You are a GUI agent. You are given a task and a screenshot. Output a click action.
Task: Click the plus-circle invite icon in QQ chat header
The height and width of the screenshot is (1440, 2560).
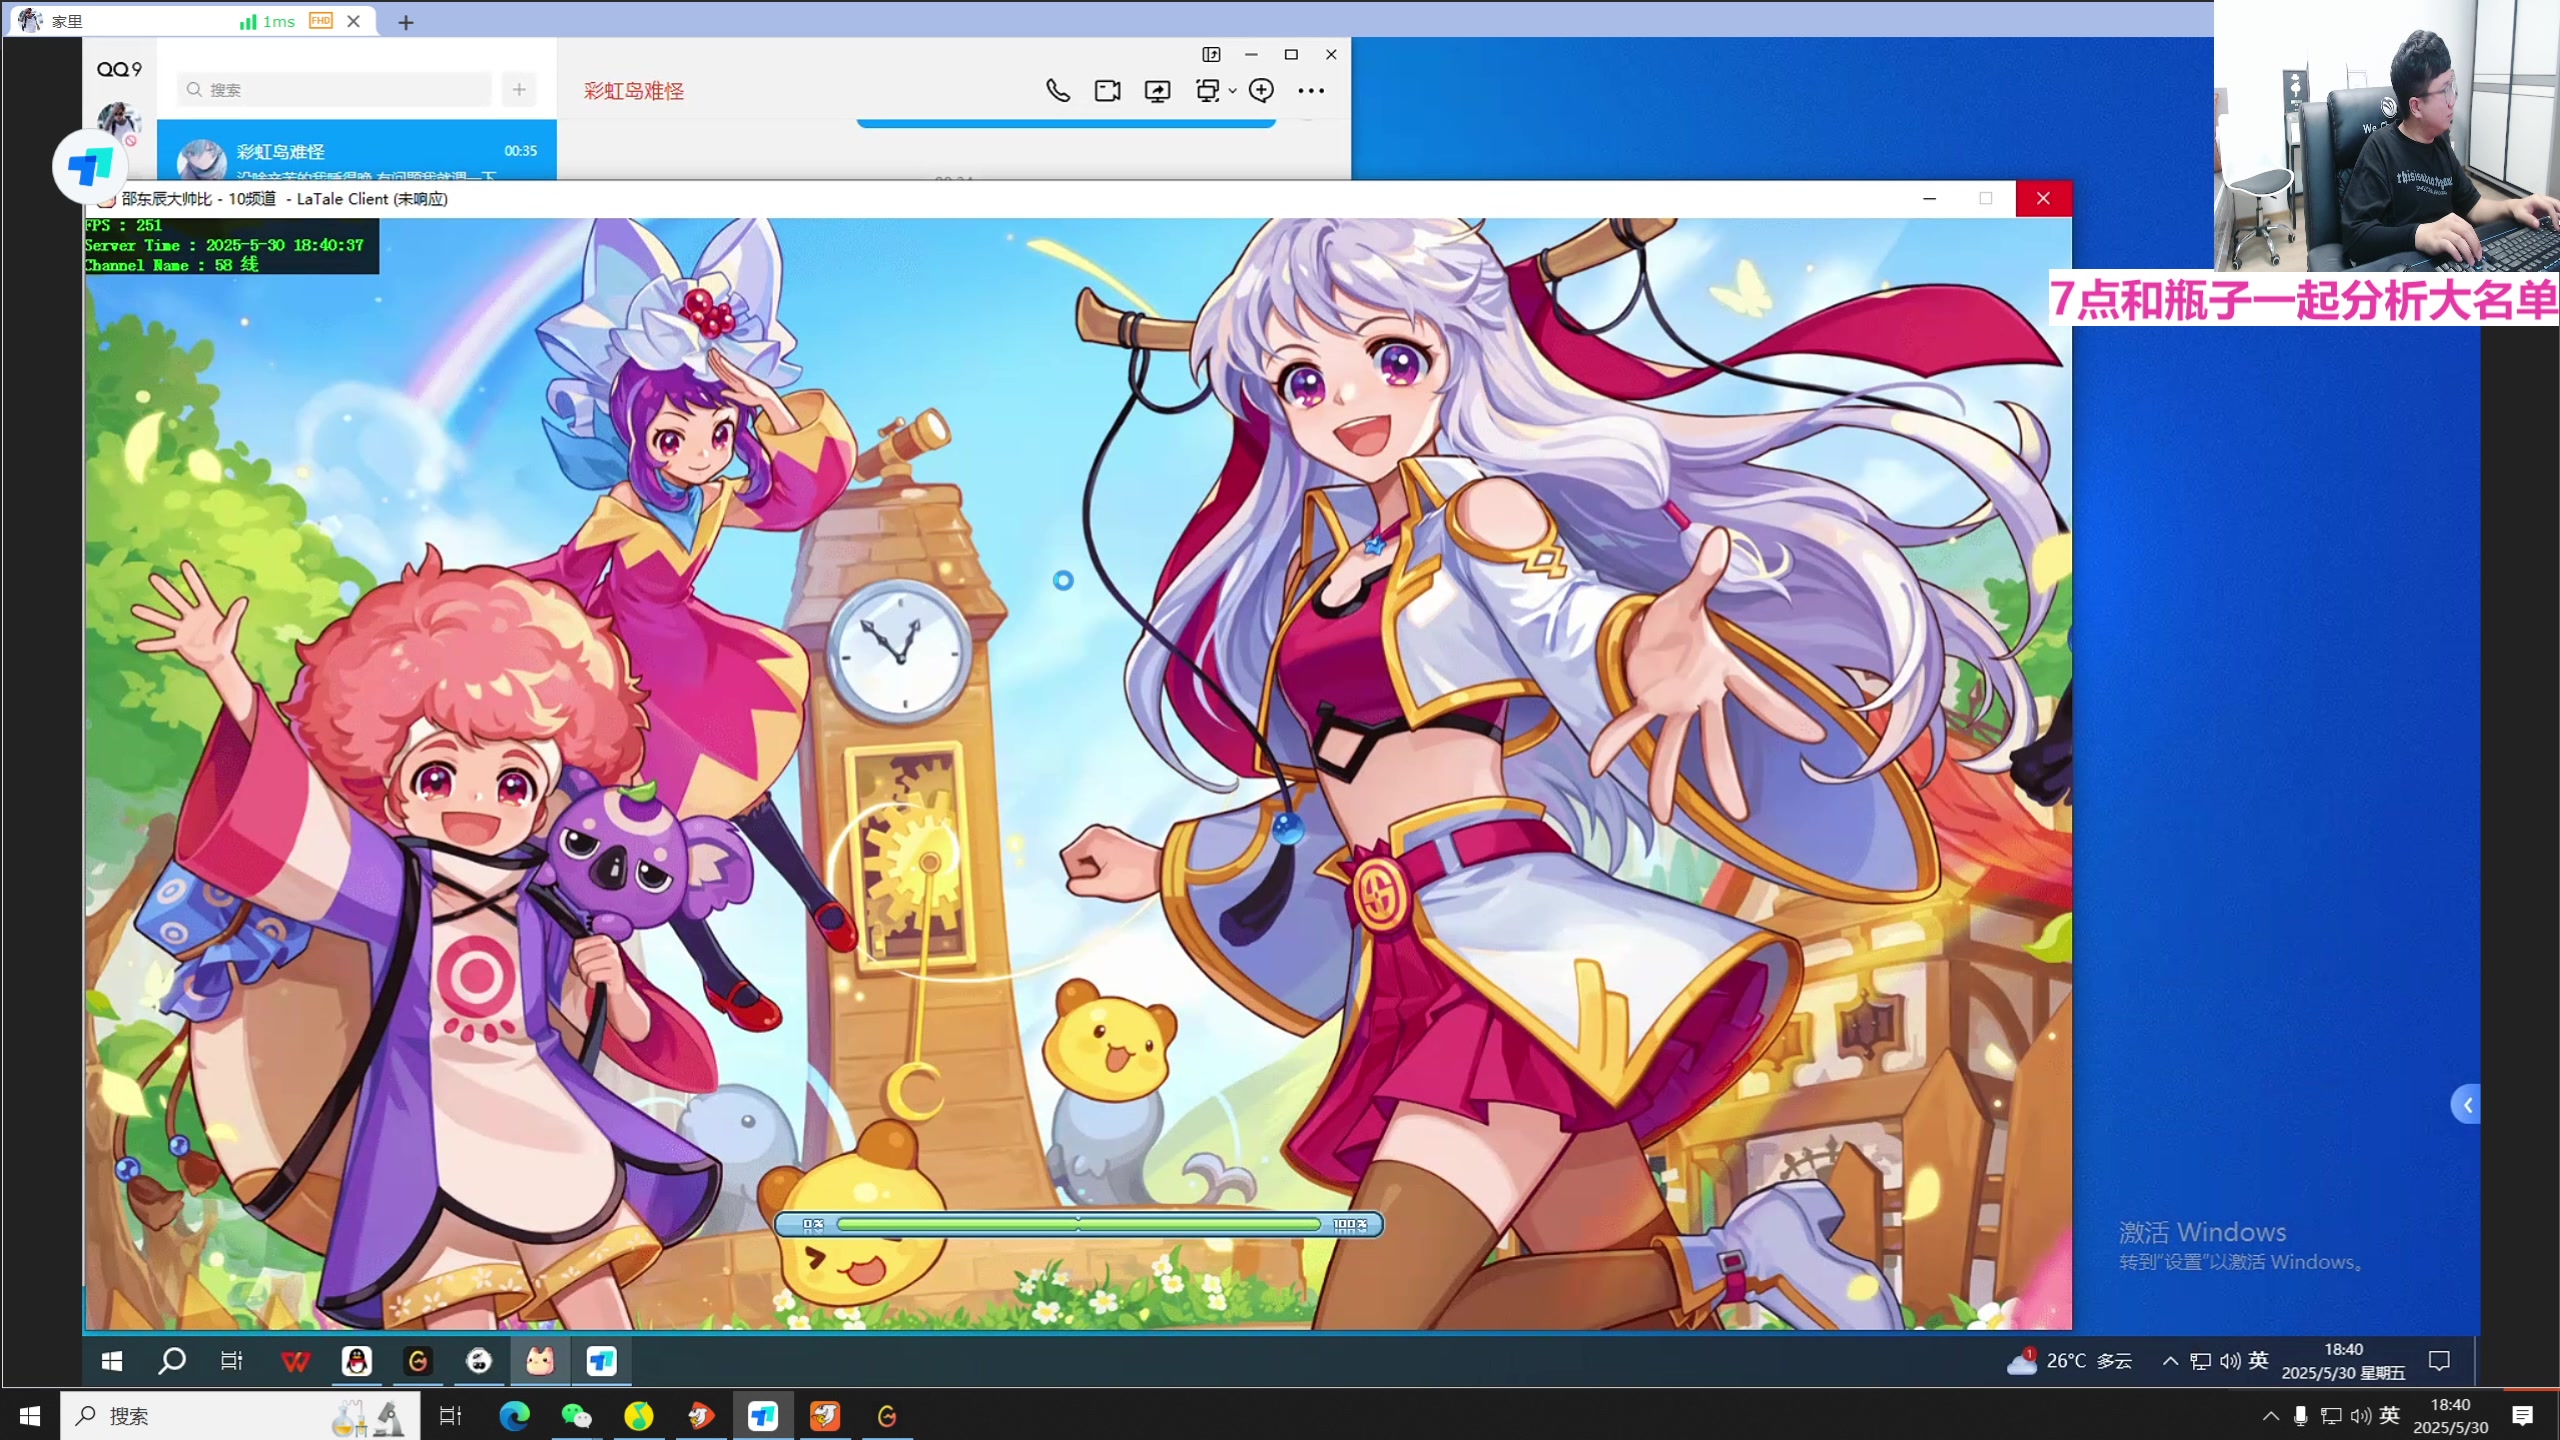pyautogui.click(x=1262, y=91)
